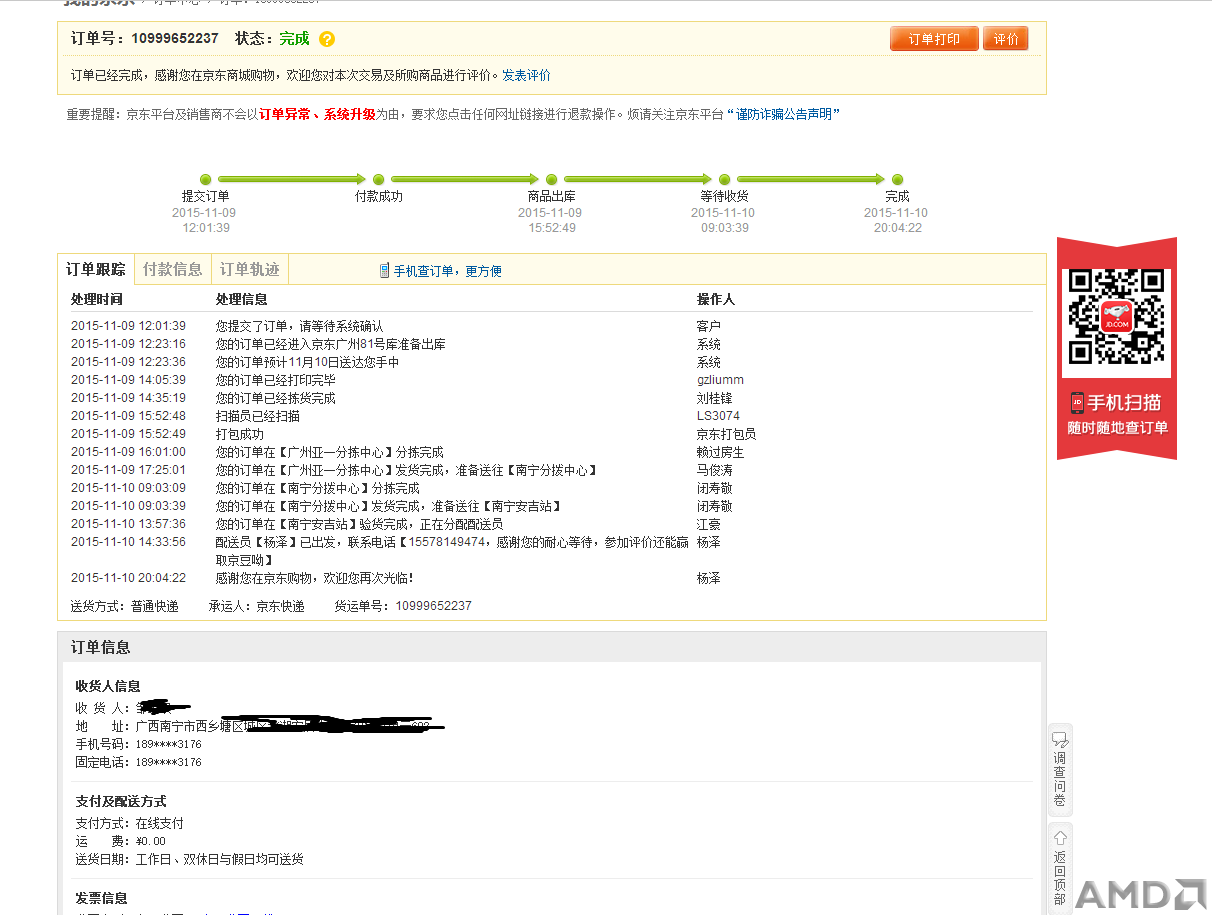Click the order number 10999652237 in header
This screenshot has width=1212, height=915.
[x=175, y=39]
